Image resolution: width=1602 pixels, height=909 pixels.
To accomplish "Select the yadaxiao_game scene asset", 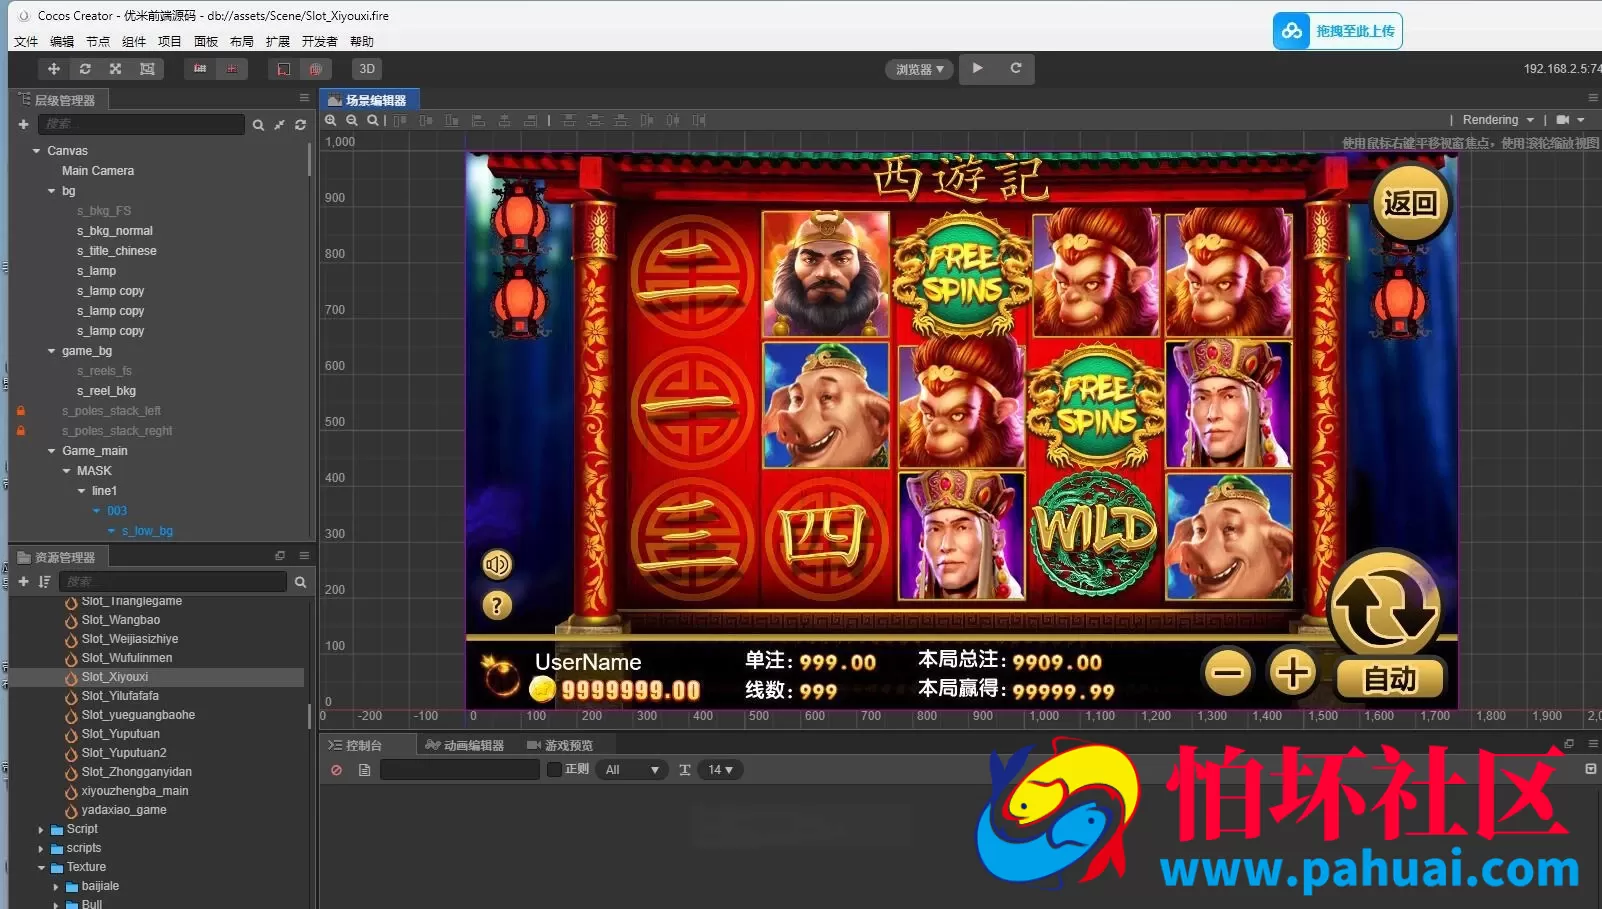I will tap(124, 810).
